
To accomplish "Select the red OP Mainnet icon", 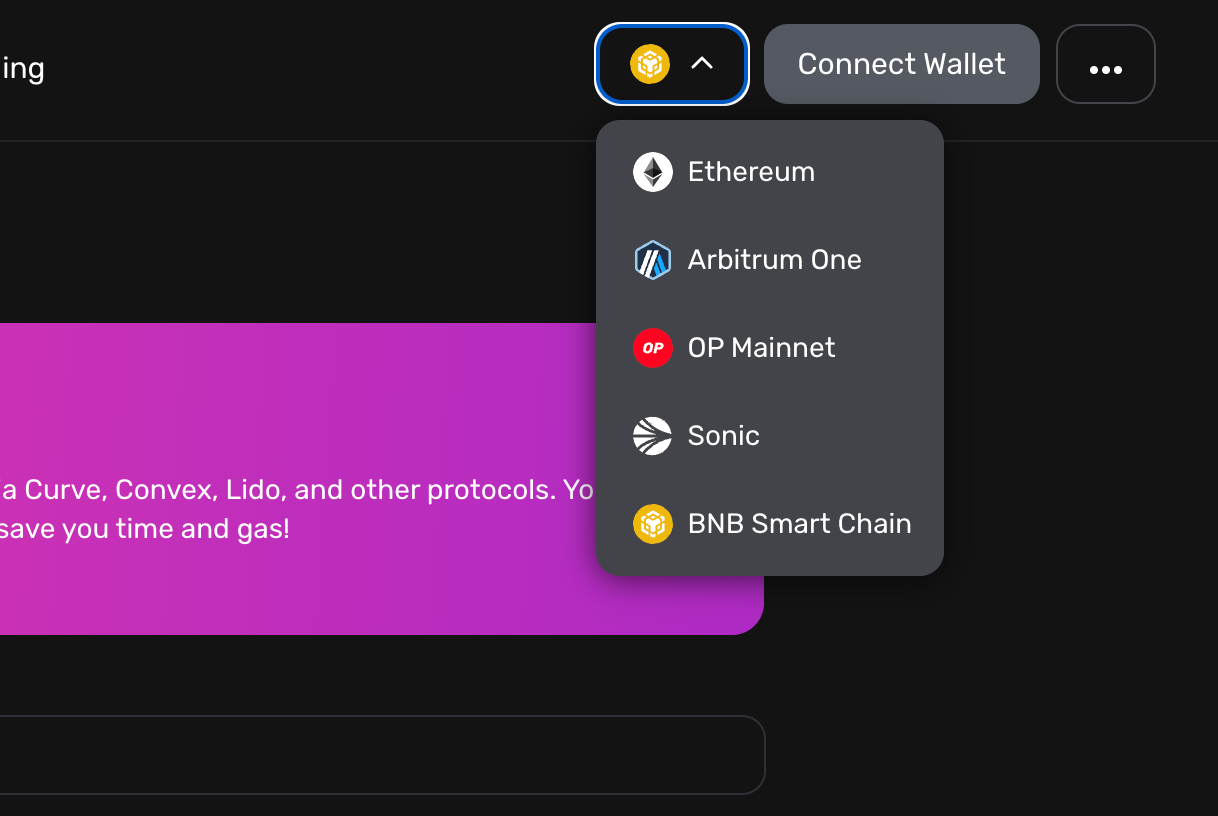I will (652, 347).
